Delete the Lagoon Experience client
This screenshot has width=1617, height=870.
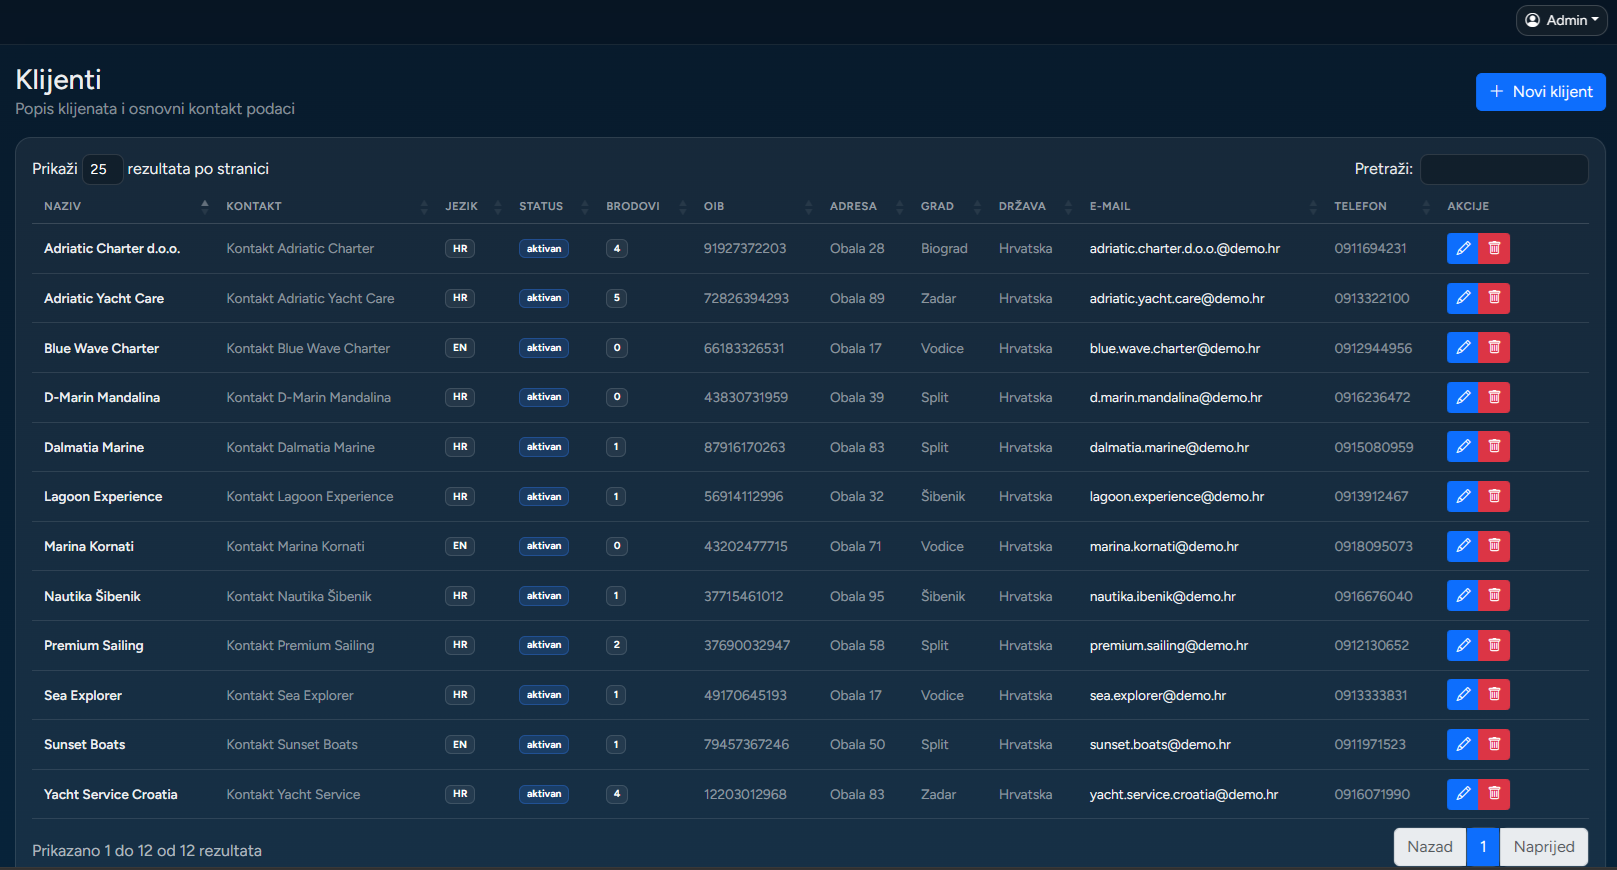(x=1494, y=496)
